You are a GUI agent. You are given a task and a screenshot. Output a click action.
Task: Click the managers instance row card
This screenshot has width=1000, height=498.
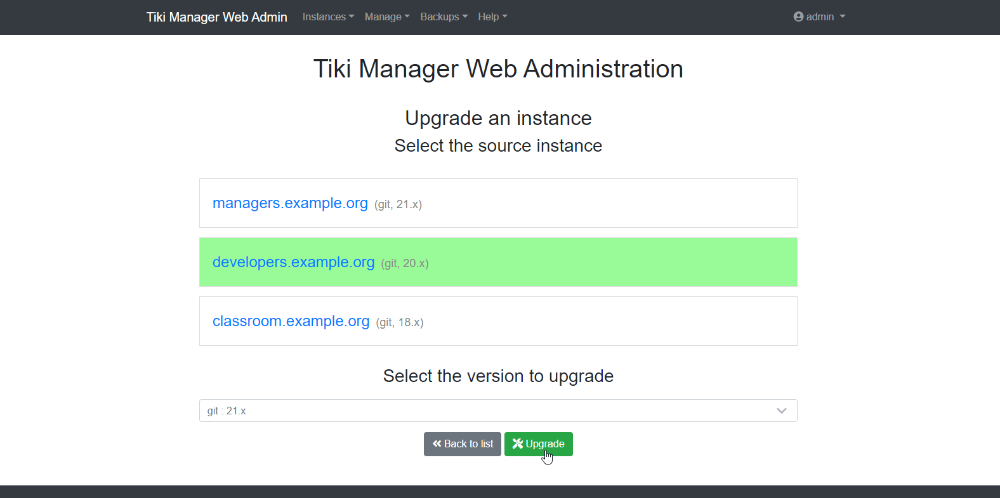498,203
